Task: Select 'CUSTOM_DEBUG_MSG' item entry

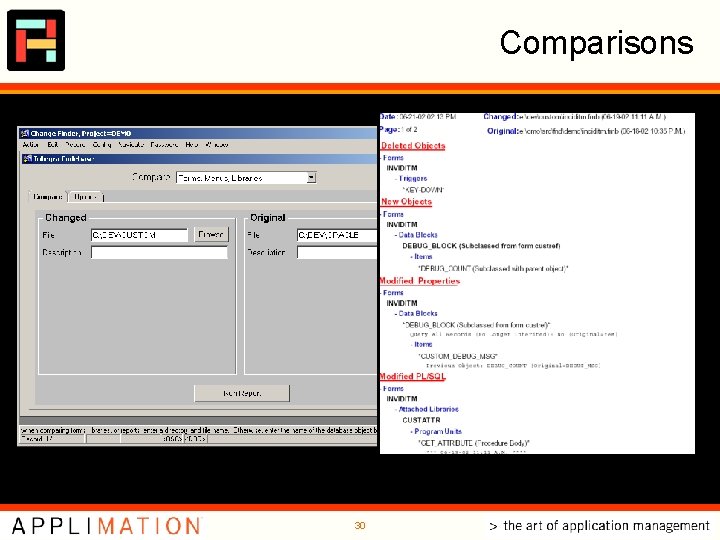Action: click(457, 356)
